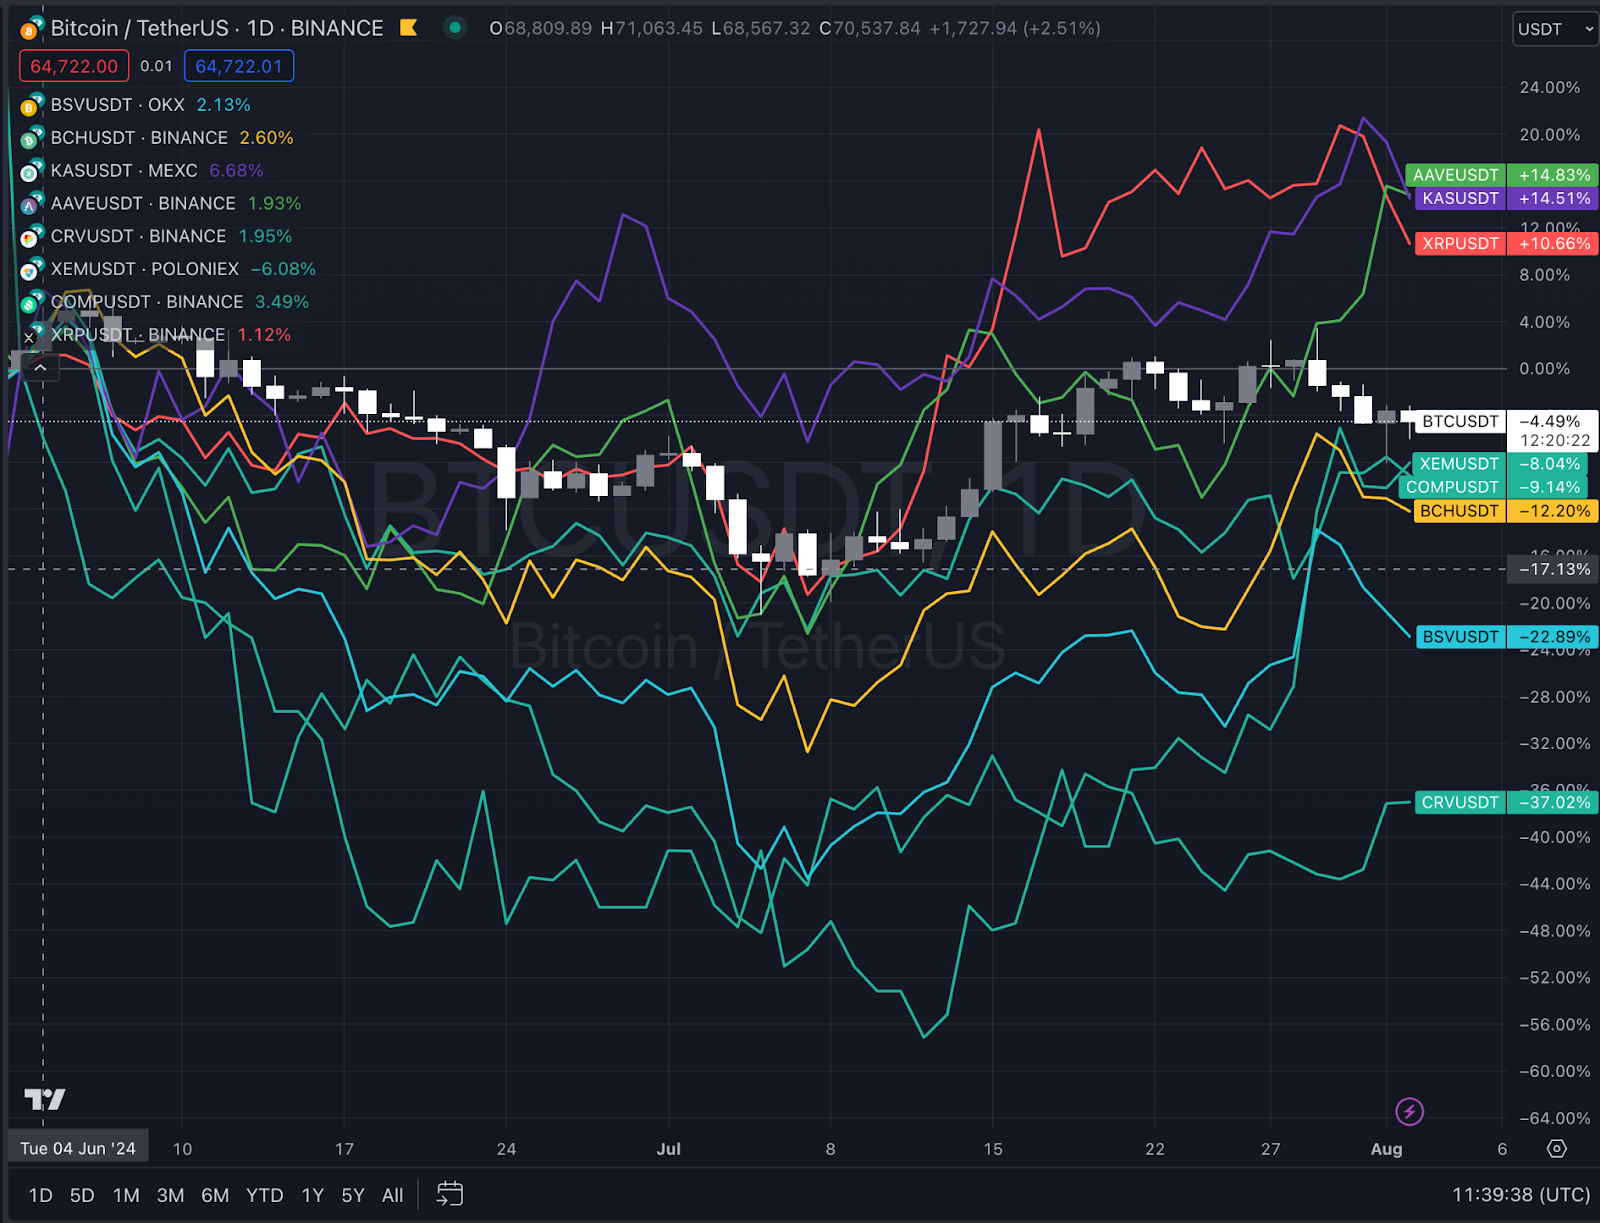Select COMPUSDT · BINANCE legend entry
Screen dimensions: 1600x1223
click(147, 302)
